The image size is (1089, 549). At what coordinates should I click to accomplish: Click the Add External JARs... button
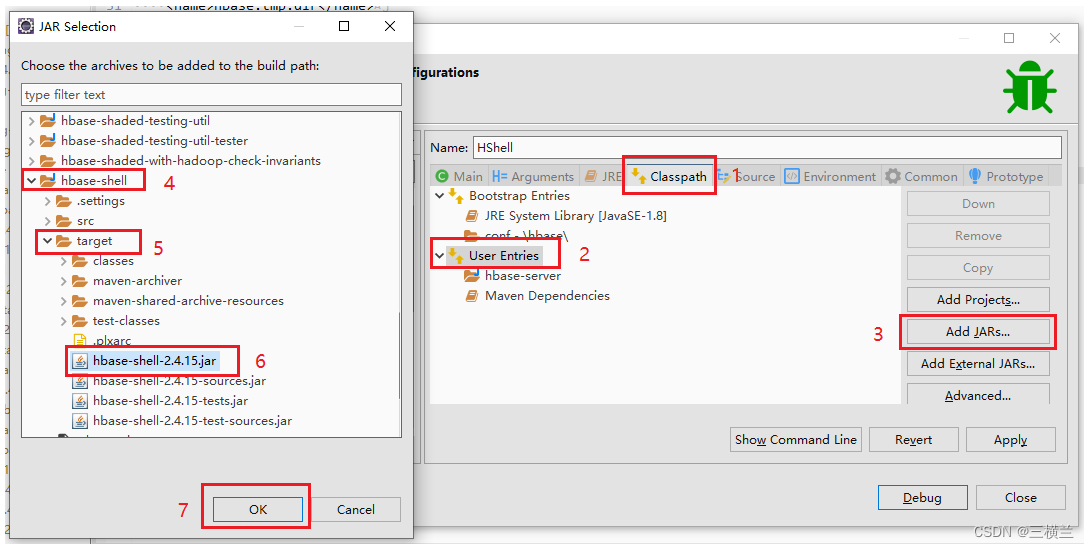(978, 364)
